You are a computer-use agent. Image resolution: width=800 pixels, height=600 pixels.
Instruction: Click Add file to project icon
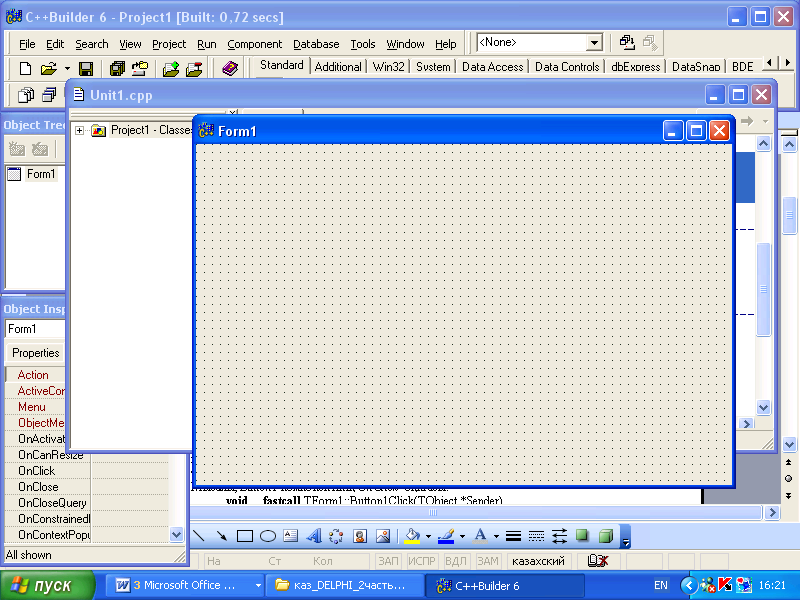click(x=171, y=68)
